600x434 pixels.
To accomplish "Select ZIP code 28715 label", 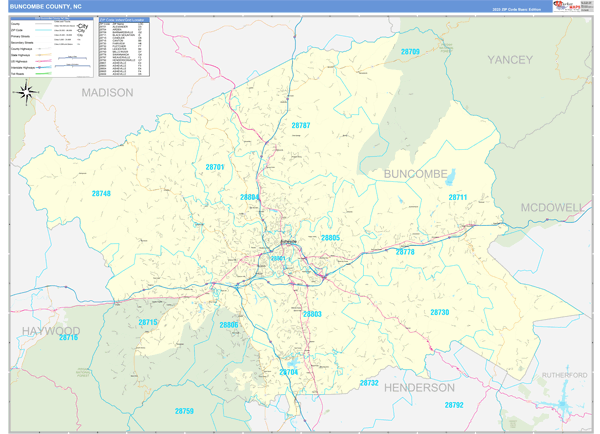I will [x=148, y=323].
